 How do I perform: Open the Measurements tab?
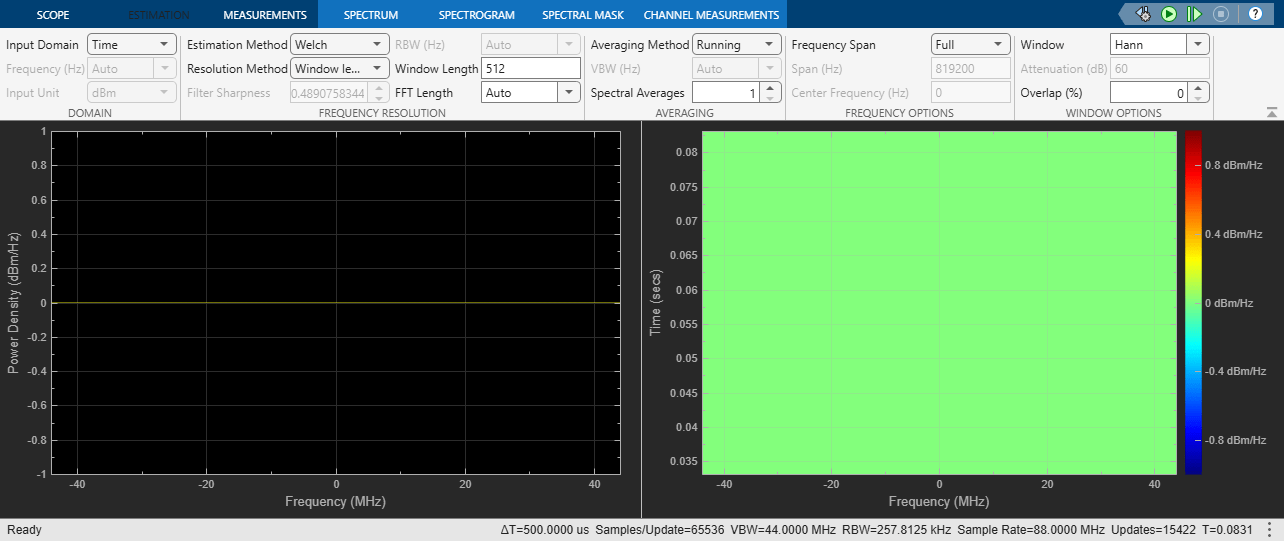265,15
